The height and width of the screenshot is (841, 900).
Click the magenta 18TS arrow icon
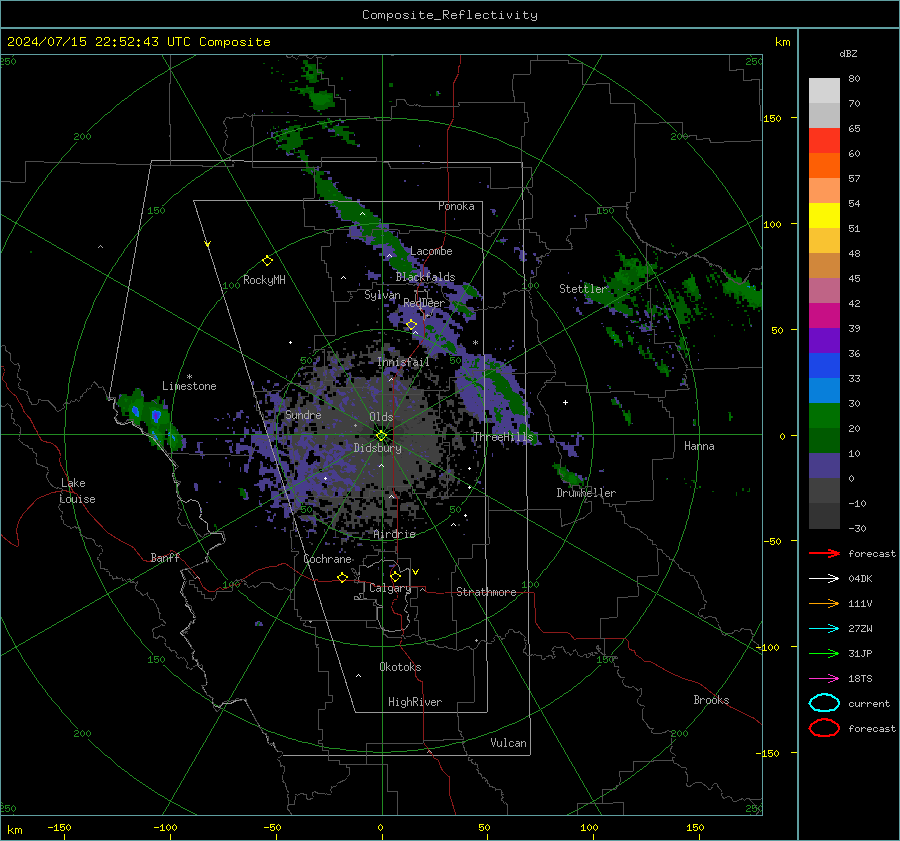click(x=824, y=679)
